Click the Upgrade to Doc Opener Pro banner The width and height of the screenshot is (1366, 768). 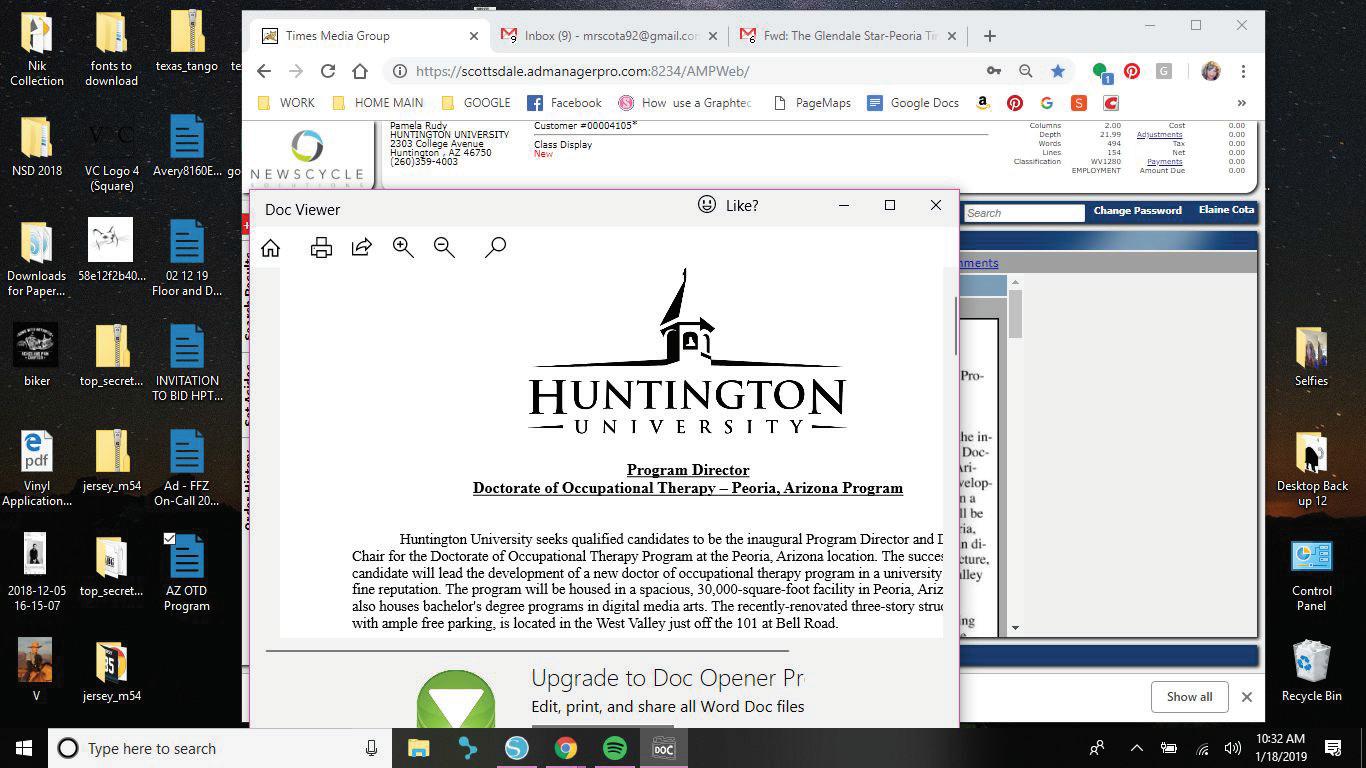tap(610, 691)
